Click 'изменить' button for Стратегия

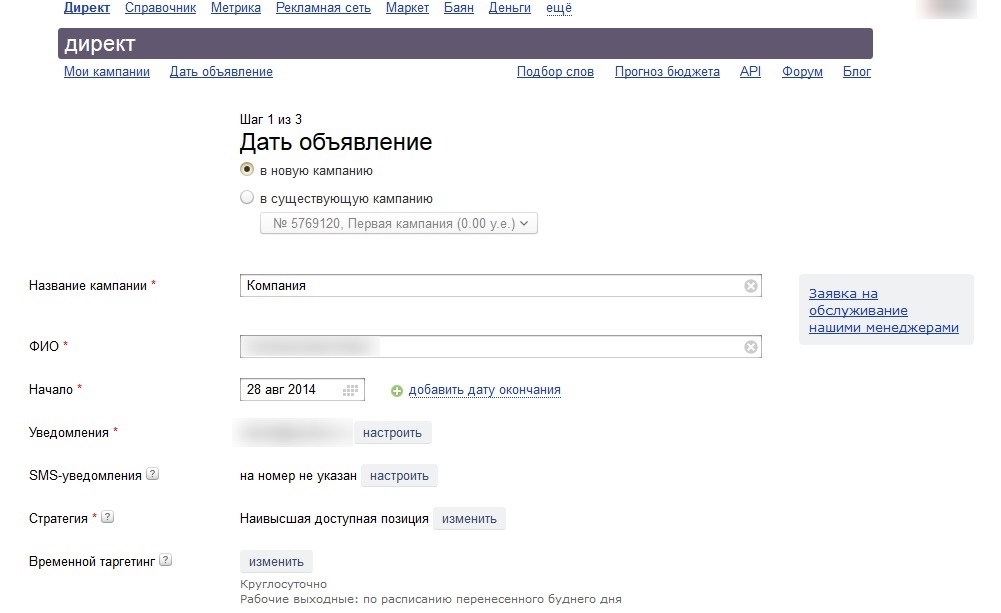(469, 518)
